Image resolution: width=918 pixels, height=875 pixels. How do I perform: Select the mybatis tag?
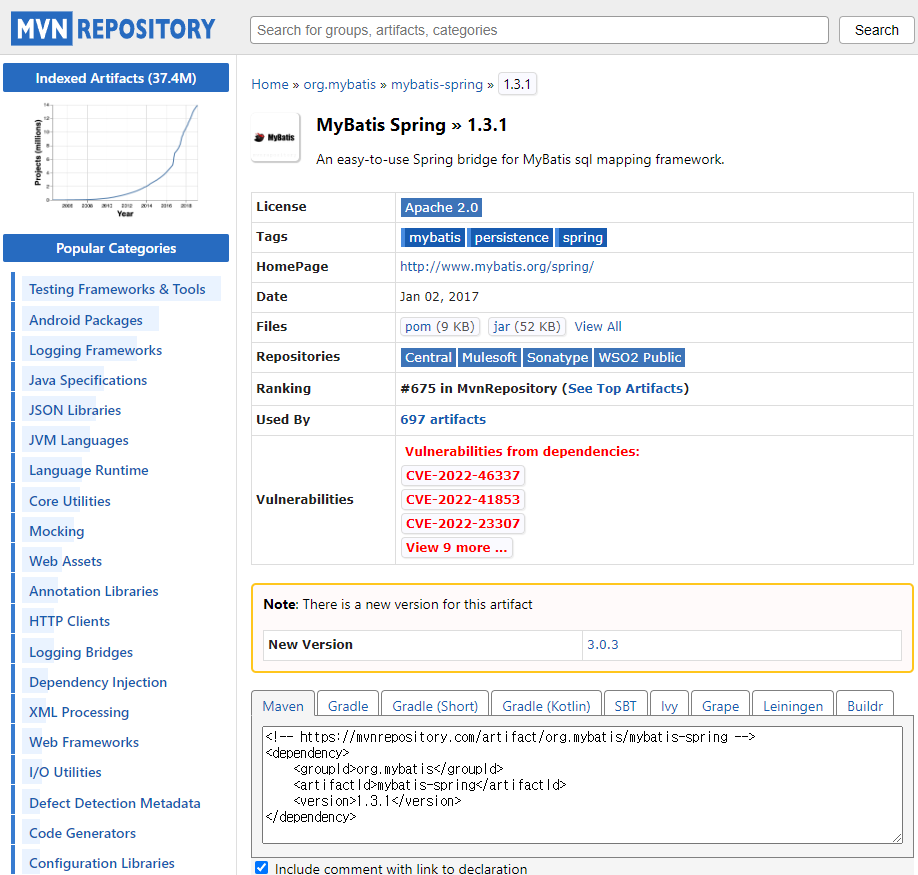[433, 237]
